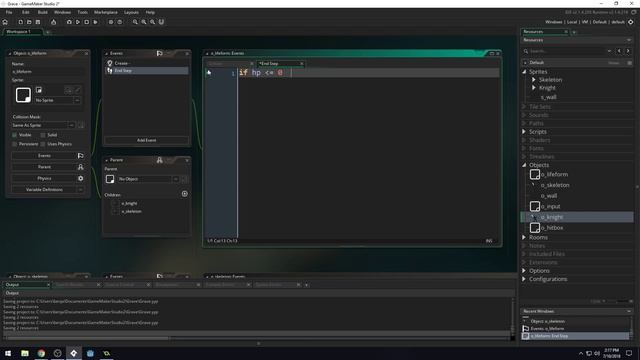Click the Events flag icon button

click(x=80, y=156)
